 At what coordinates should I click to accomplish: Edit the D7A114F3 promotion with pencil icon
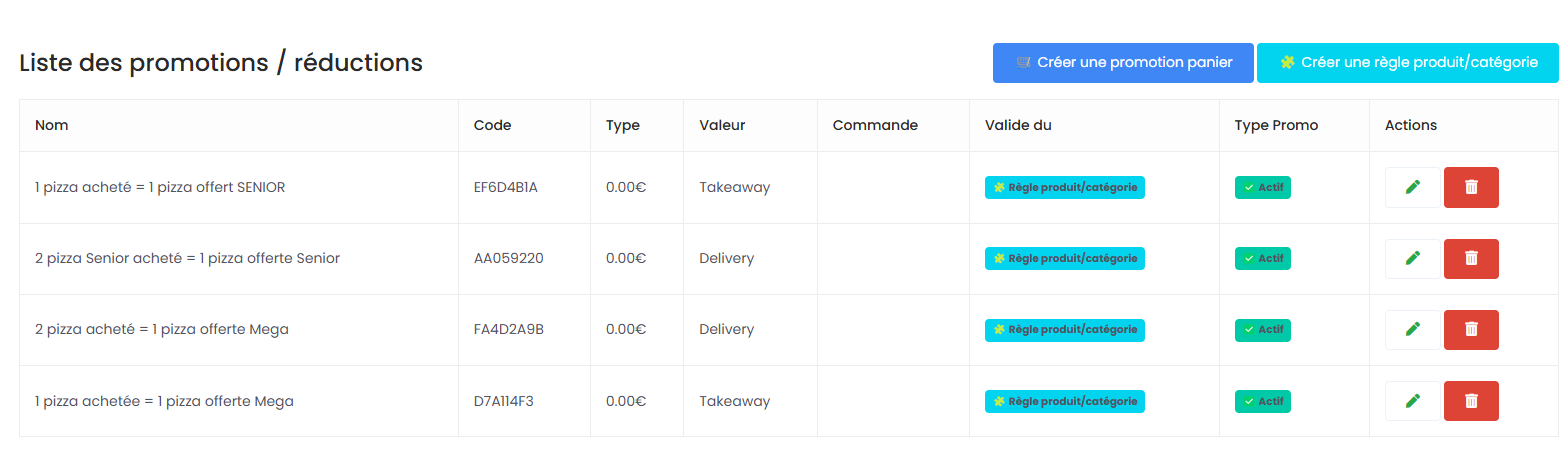[x=1412, y=401]
